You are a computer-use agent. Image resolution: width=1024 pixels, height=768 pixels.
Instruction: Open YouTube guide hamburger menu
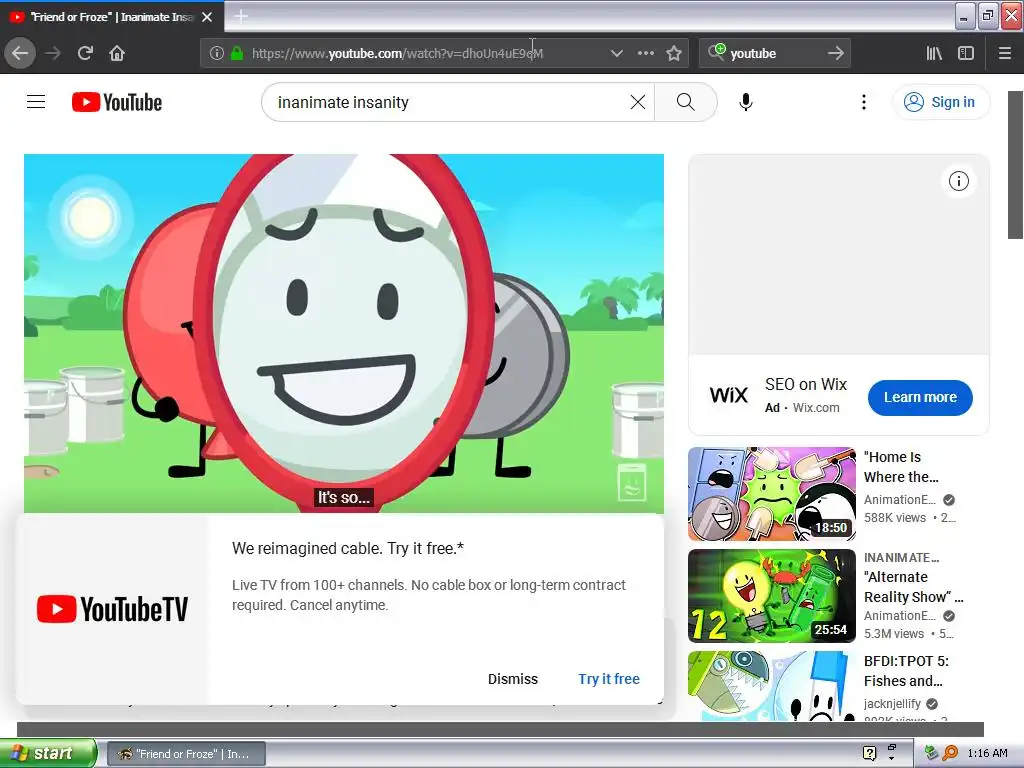36,102
